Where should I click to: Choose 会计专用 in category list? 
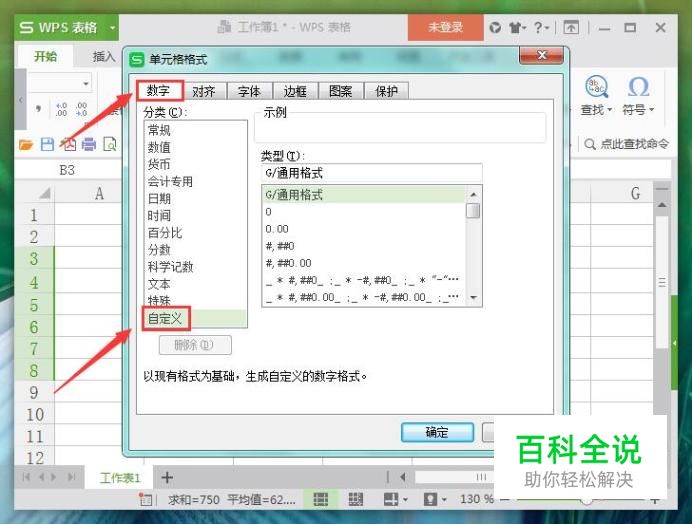point(195,181)
